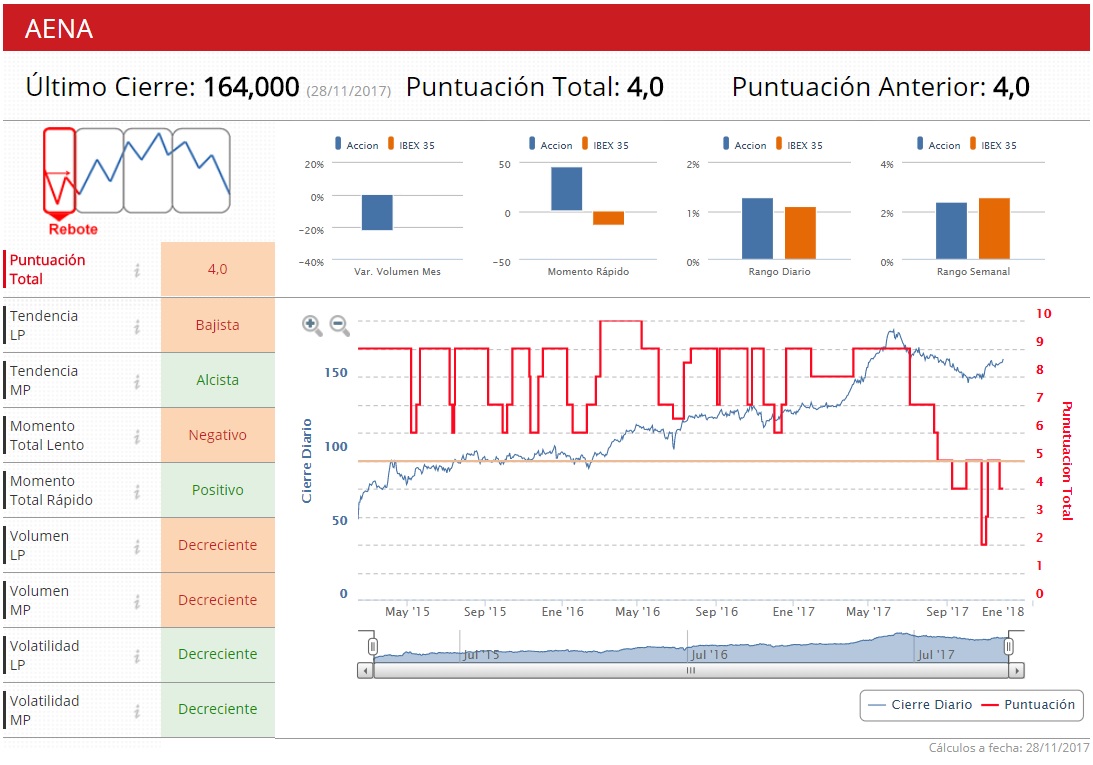Click the left handle of the range navigator
Screen dimensions: 1093x765
(x=372, y=647)
